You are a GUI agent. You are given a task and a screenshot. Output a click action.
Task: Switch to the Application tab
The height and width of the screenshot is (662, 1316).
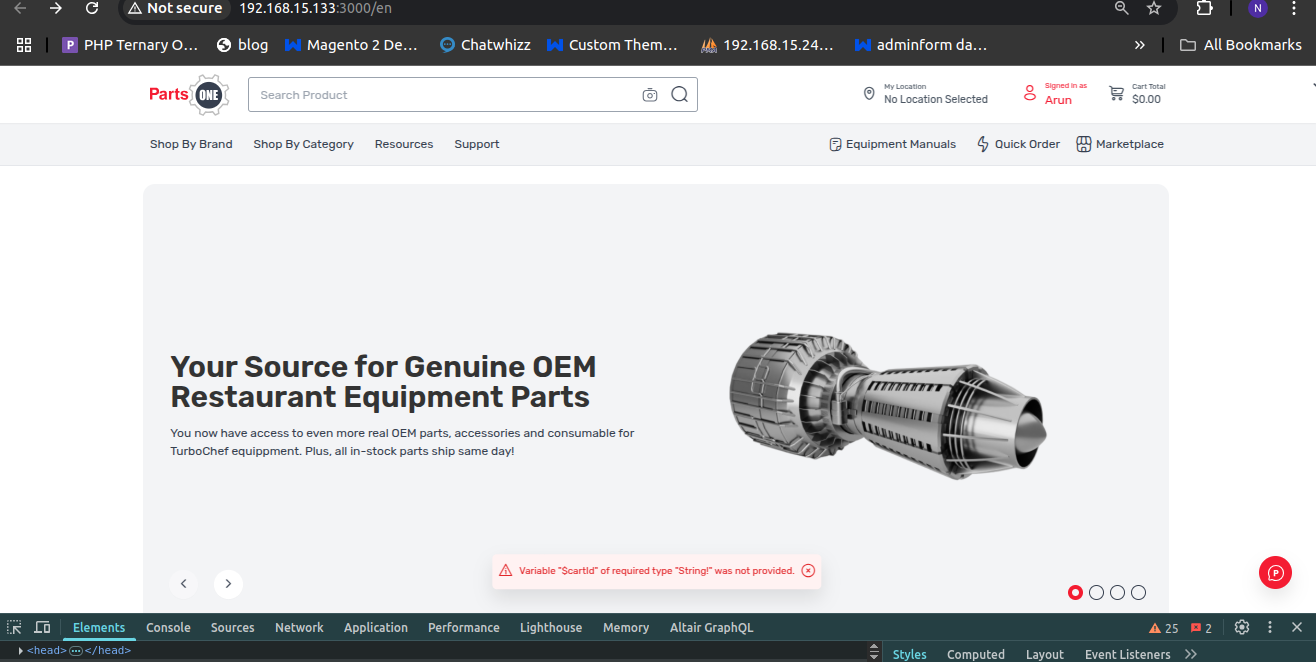(376, 627)
